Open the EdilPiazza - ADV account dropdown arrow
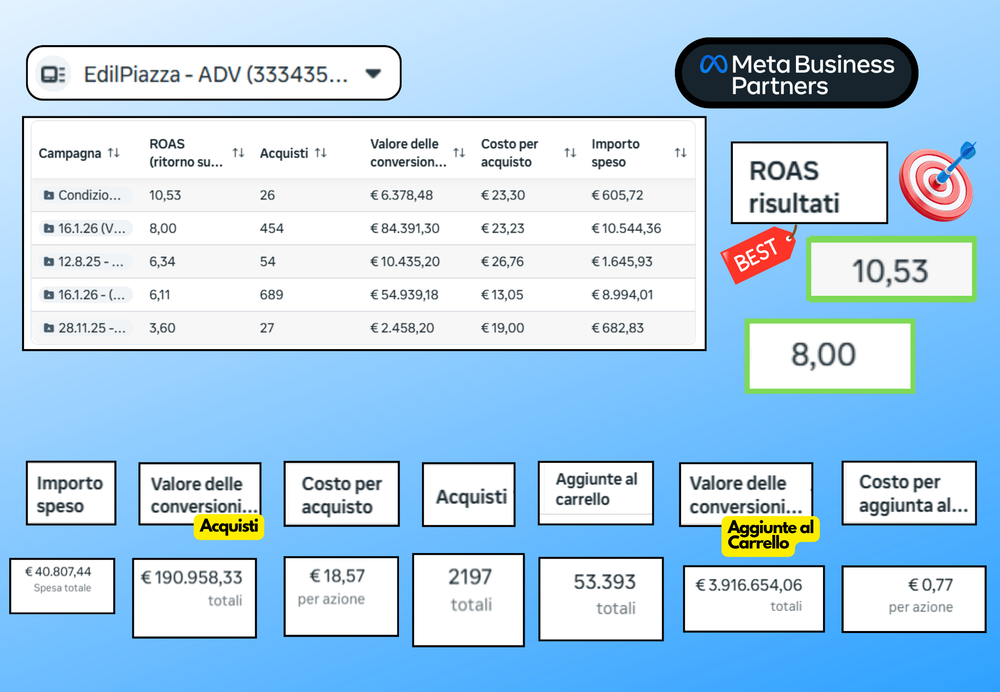Image resolution: width=1000 pixels, height=692 pixels. [373, 74]
